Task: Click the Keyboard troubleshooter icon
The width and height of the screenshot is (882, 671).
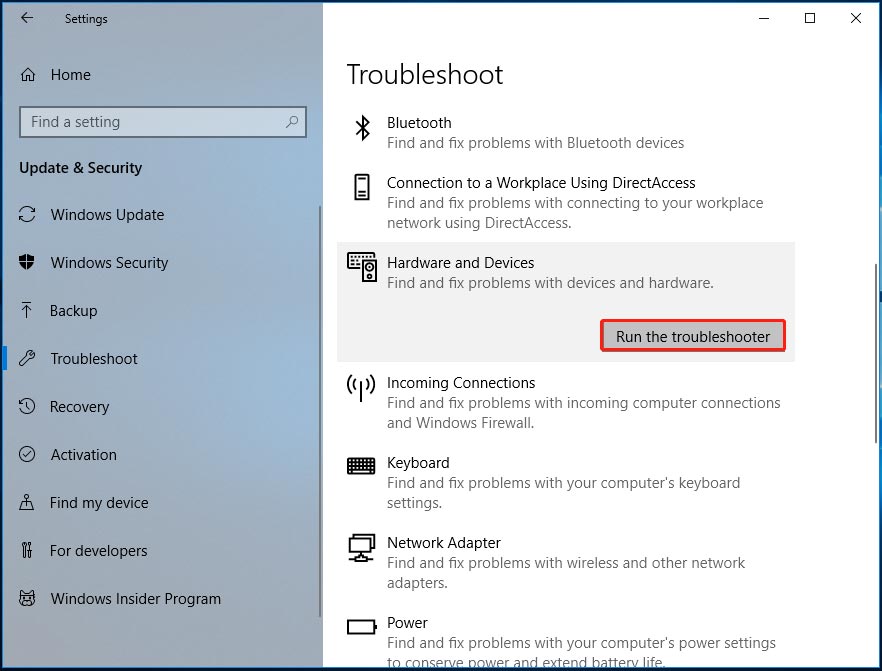Action: click(x=361, y=466)
